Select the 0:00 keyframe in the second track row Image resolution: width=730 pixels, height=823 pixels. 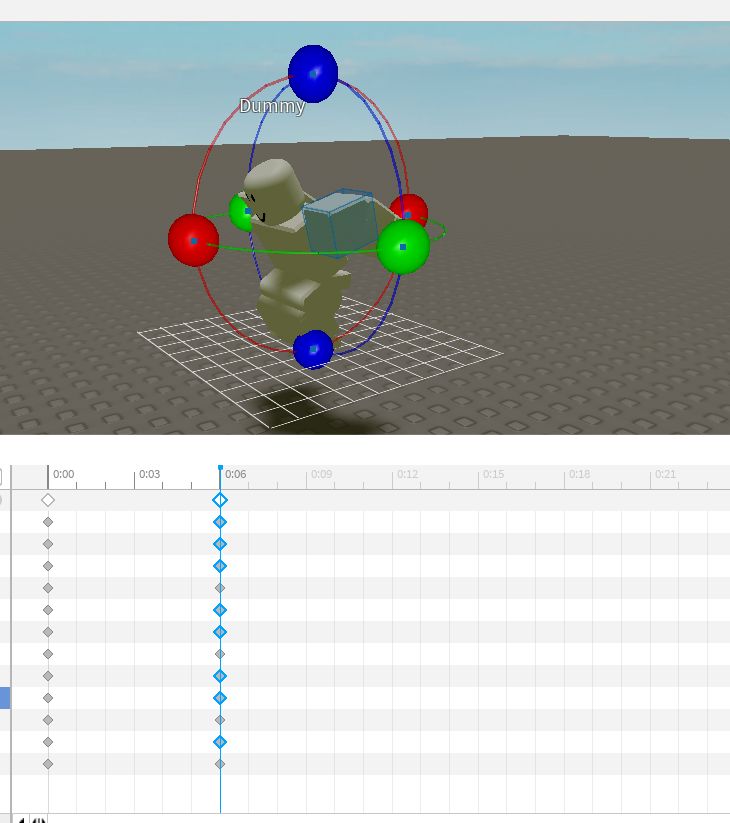pyautogui.click(x=48, y=544)
